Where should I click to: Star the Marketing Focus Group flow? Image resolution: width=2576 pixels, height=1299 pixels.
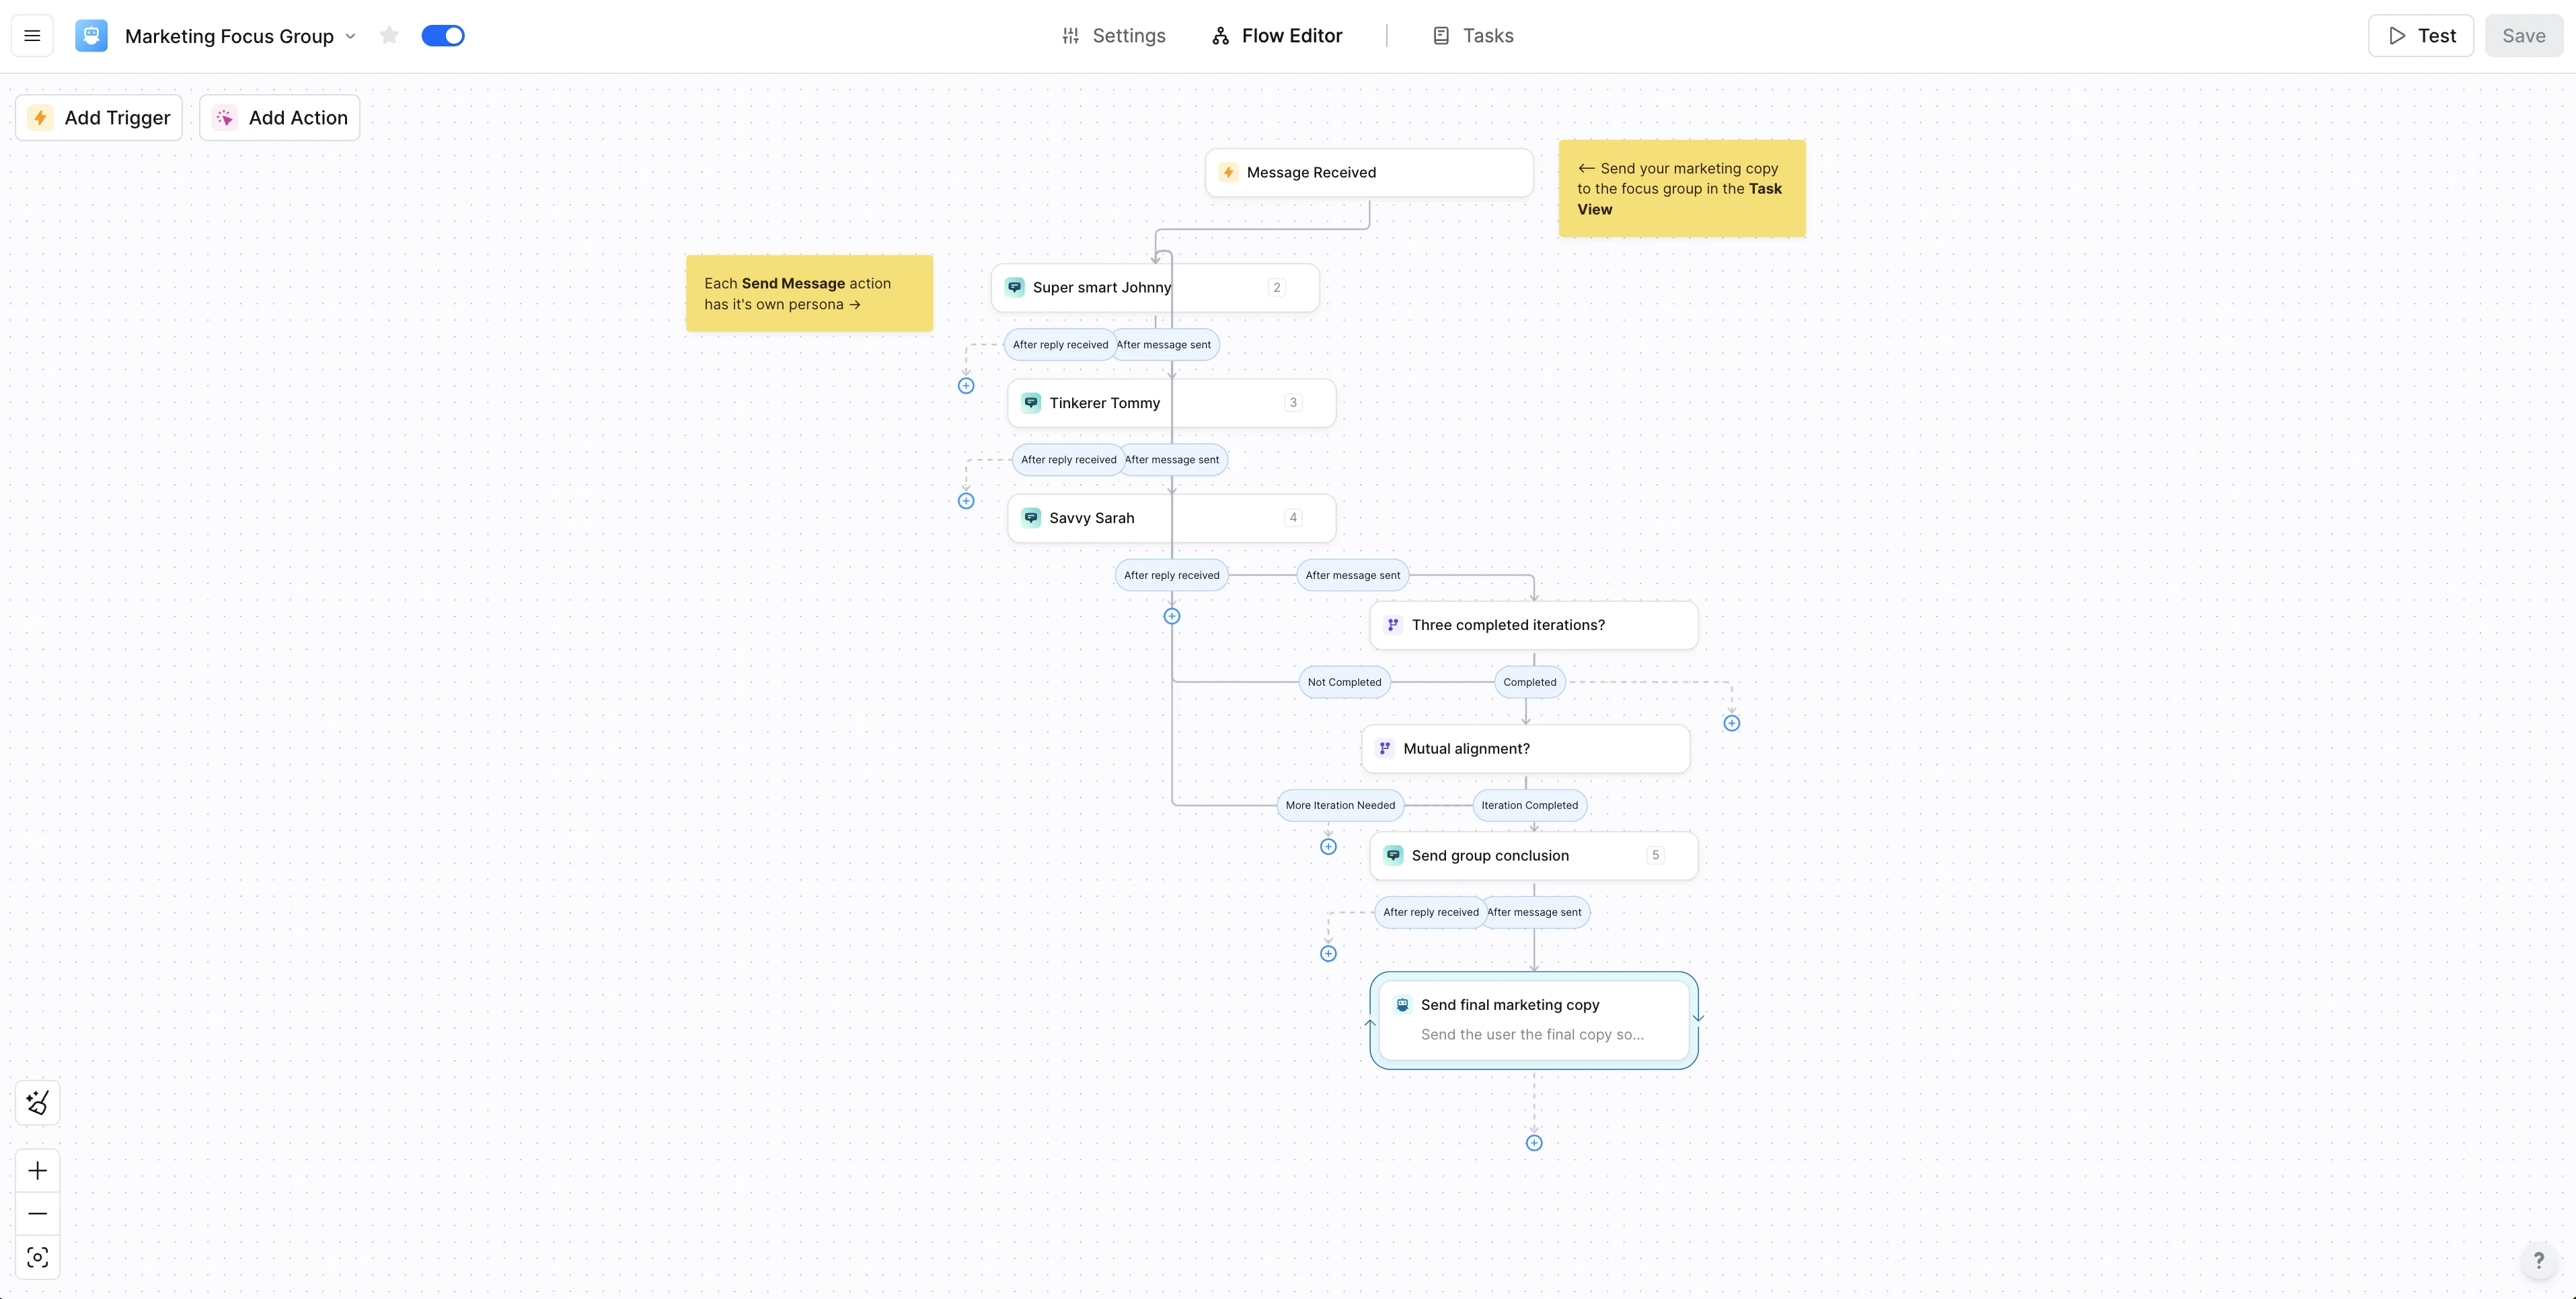389,36
